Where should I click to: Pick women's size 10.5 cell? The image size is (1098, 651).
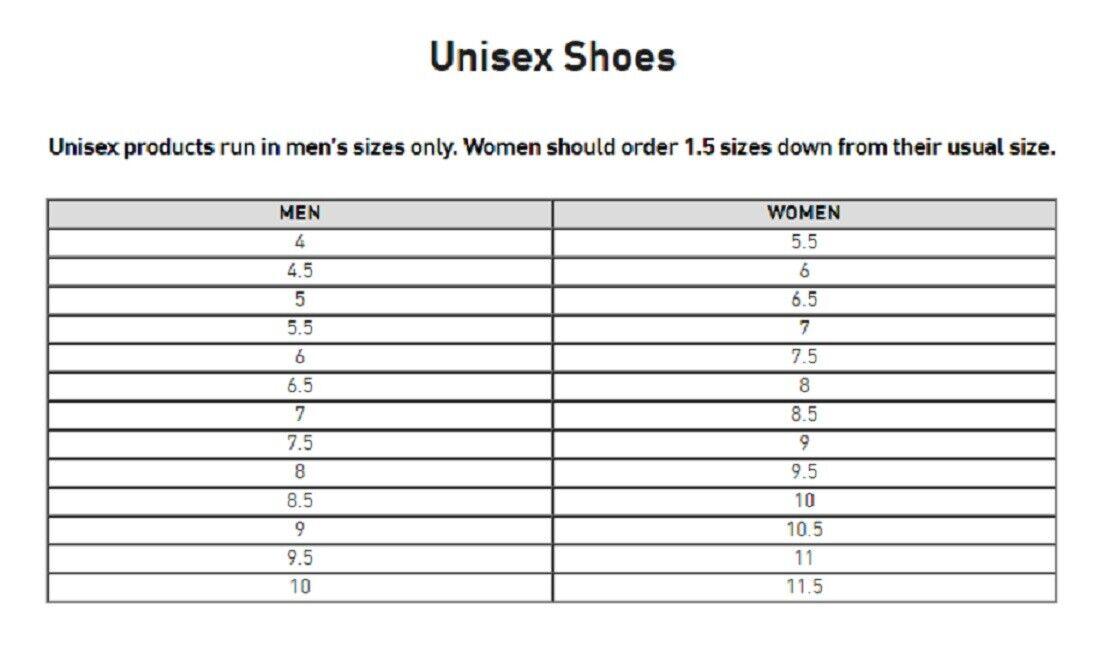(x=804, y=529)
